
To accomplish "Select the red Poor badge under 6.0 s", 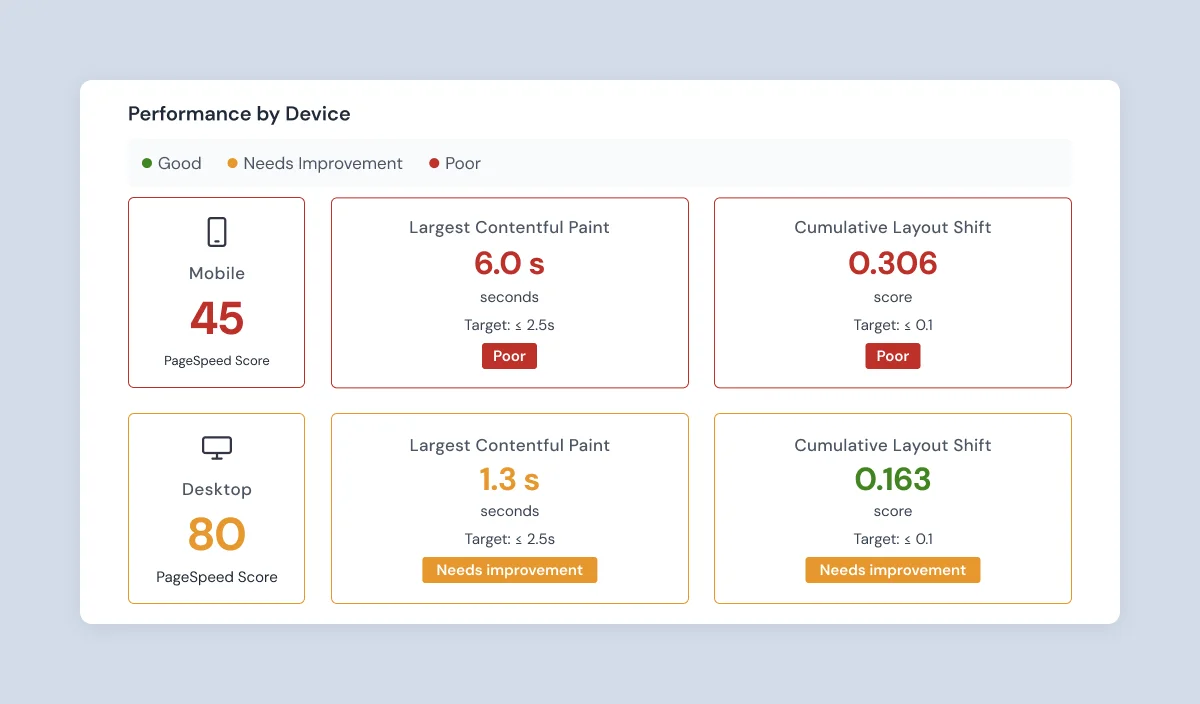I will pos(509,355).
